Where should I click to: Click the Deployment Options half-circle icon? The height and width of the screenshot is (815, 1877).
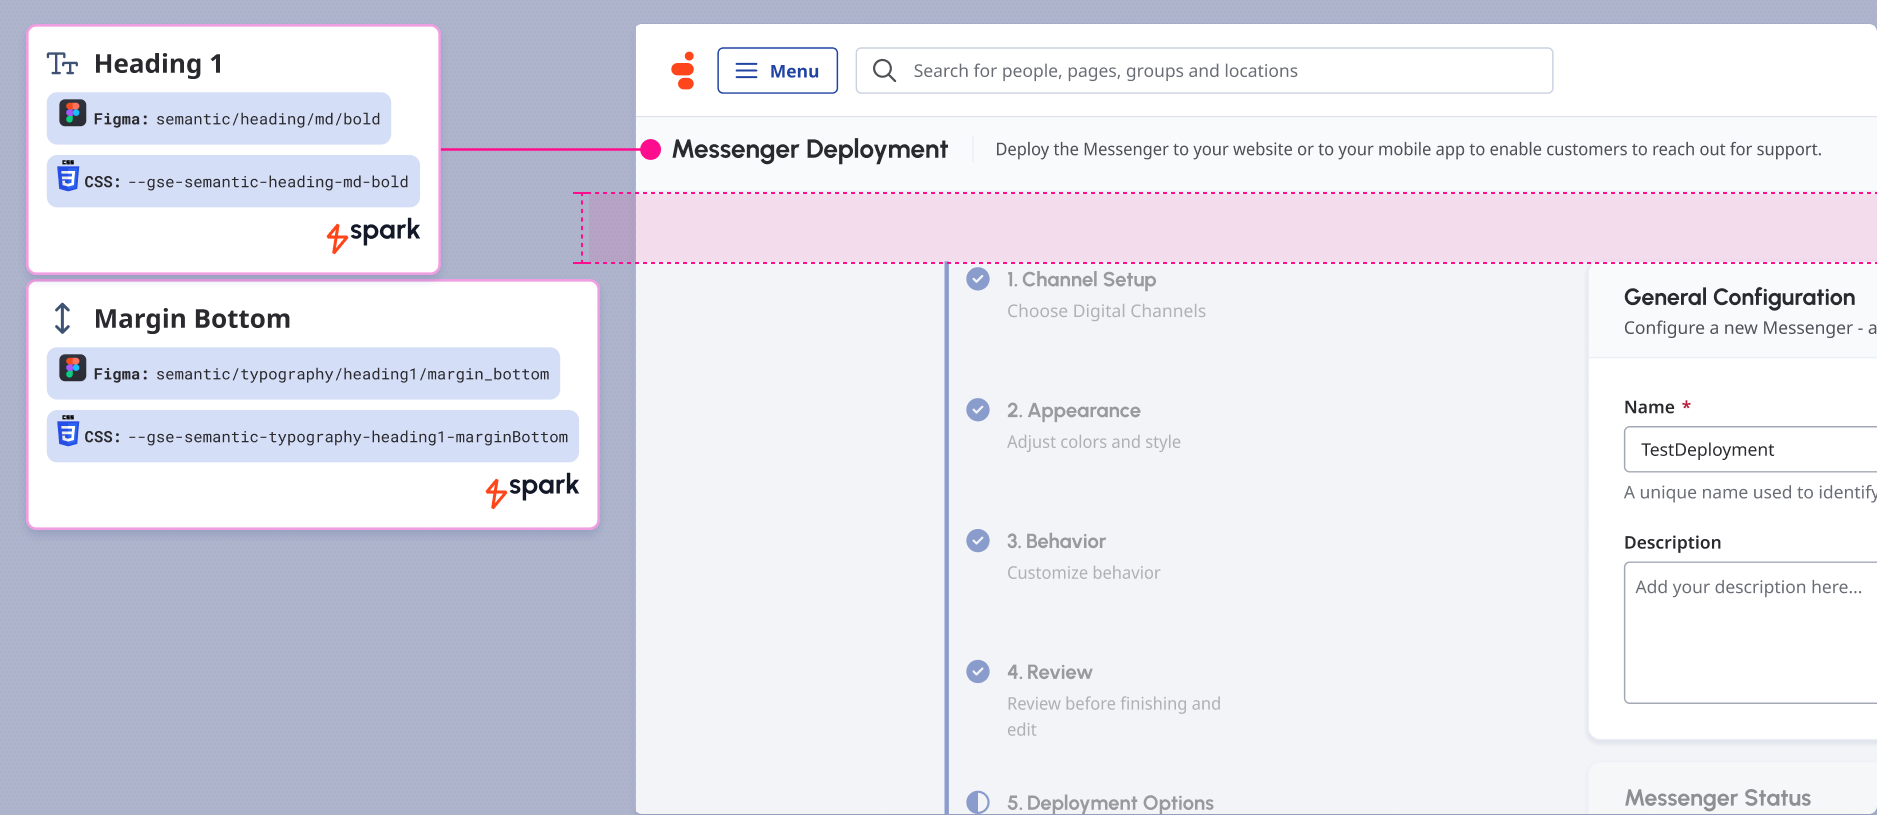pyautogui.click(x=978, y=802)
